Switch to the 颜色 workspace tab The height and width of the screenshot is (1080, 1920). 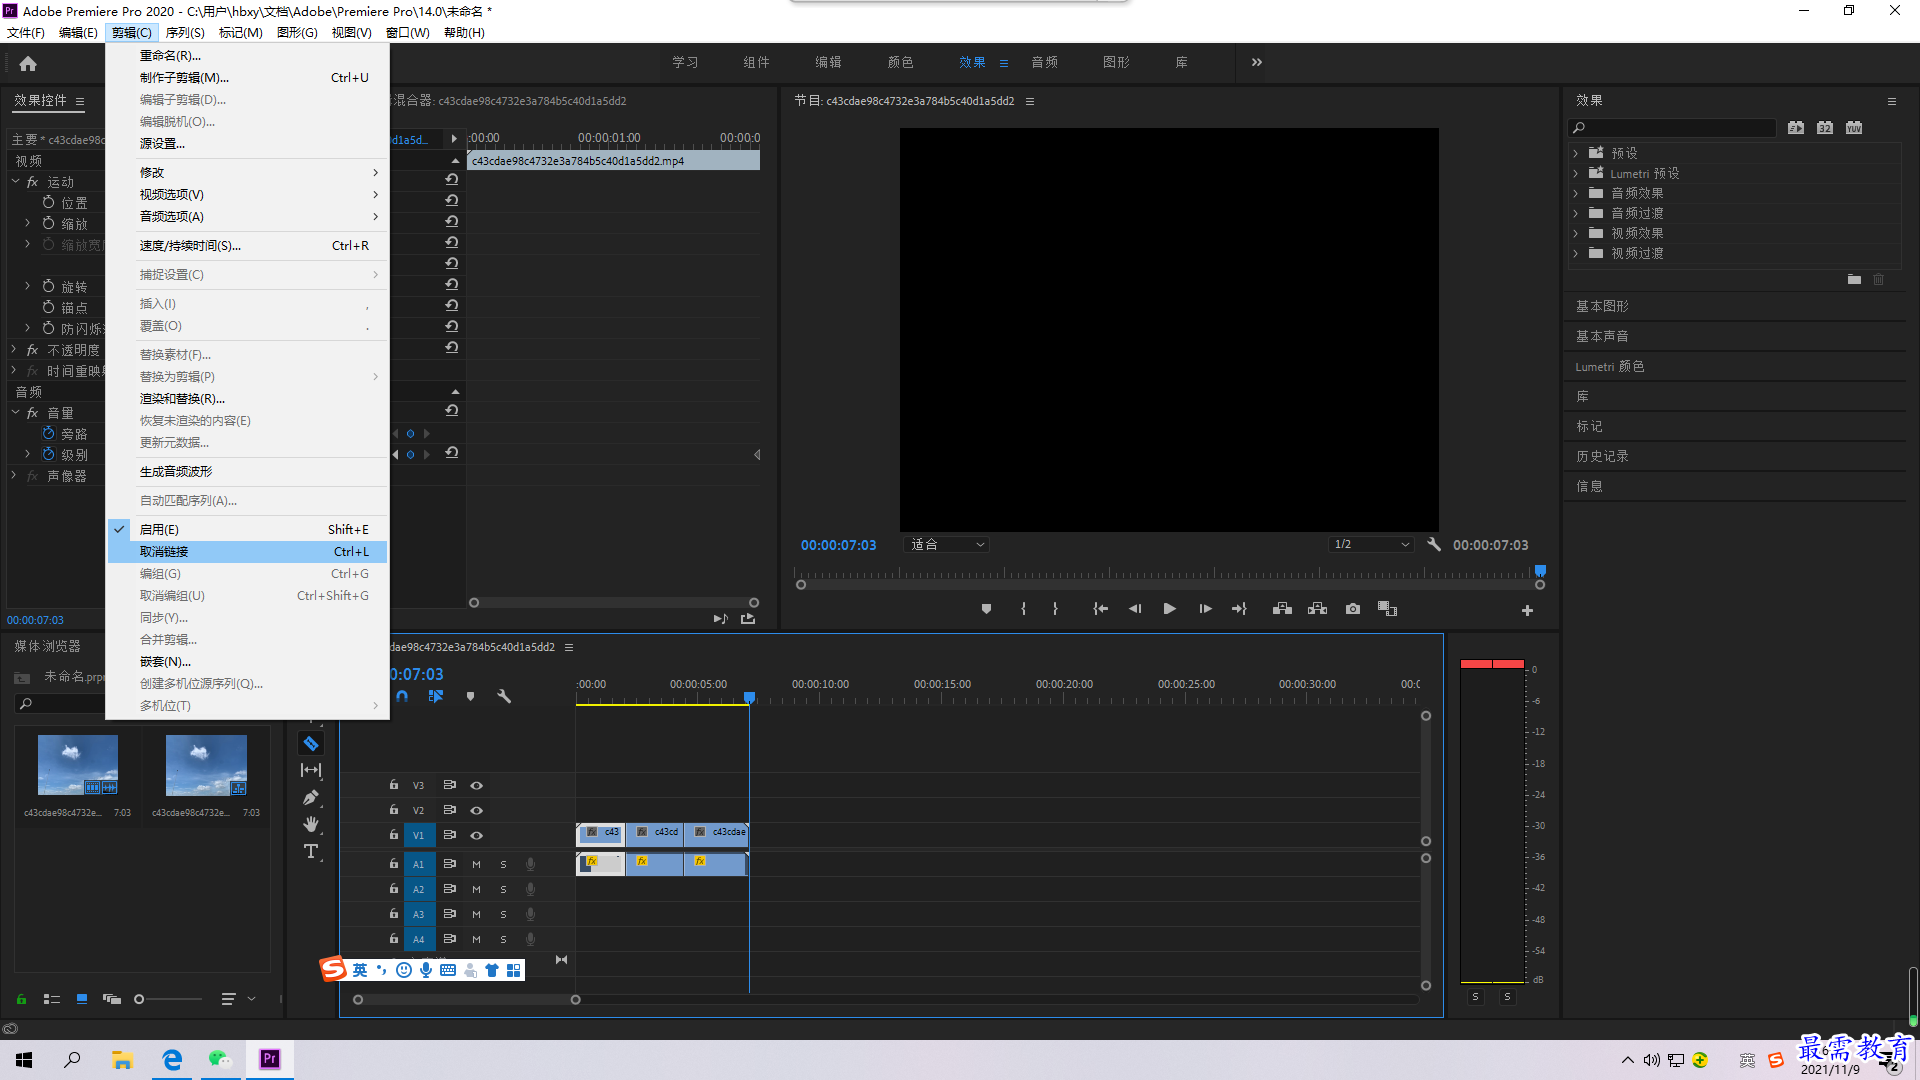900,62
